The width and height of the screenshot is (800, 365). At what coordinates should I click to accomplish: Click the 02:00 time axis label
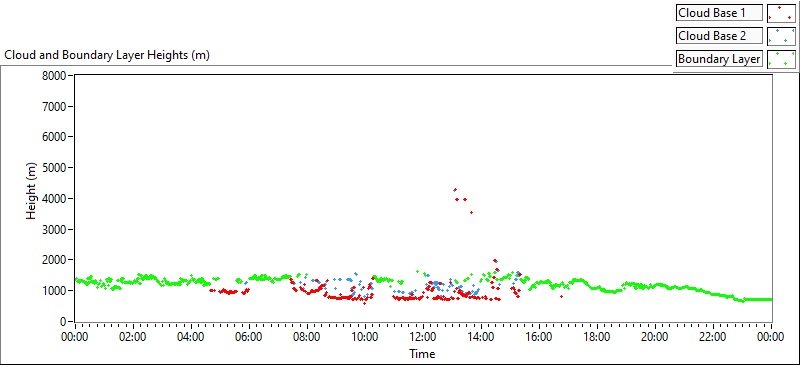coord(134,337)
